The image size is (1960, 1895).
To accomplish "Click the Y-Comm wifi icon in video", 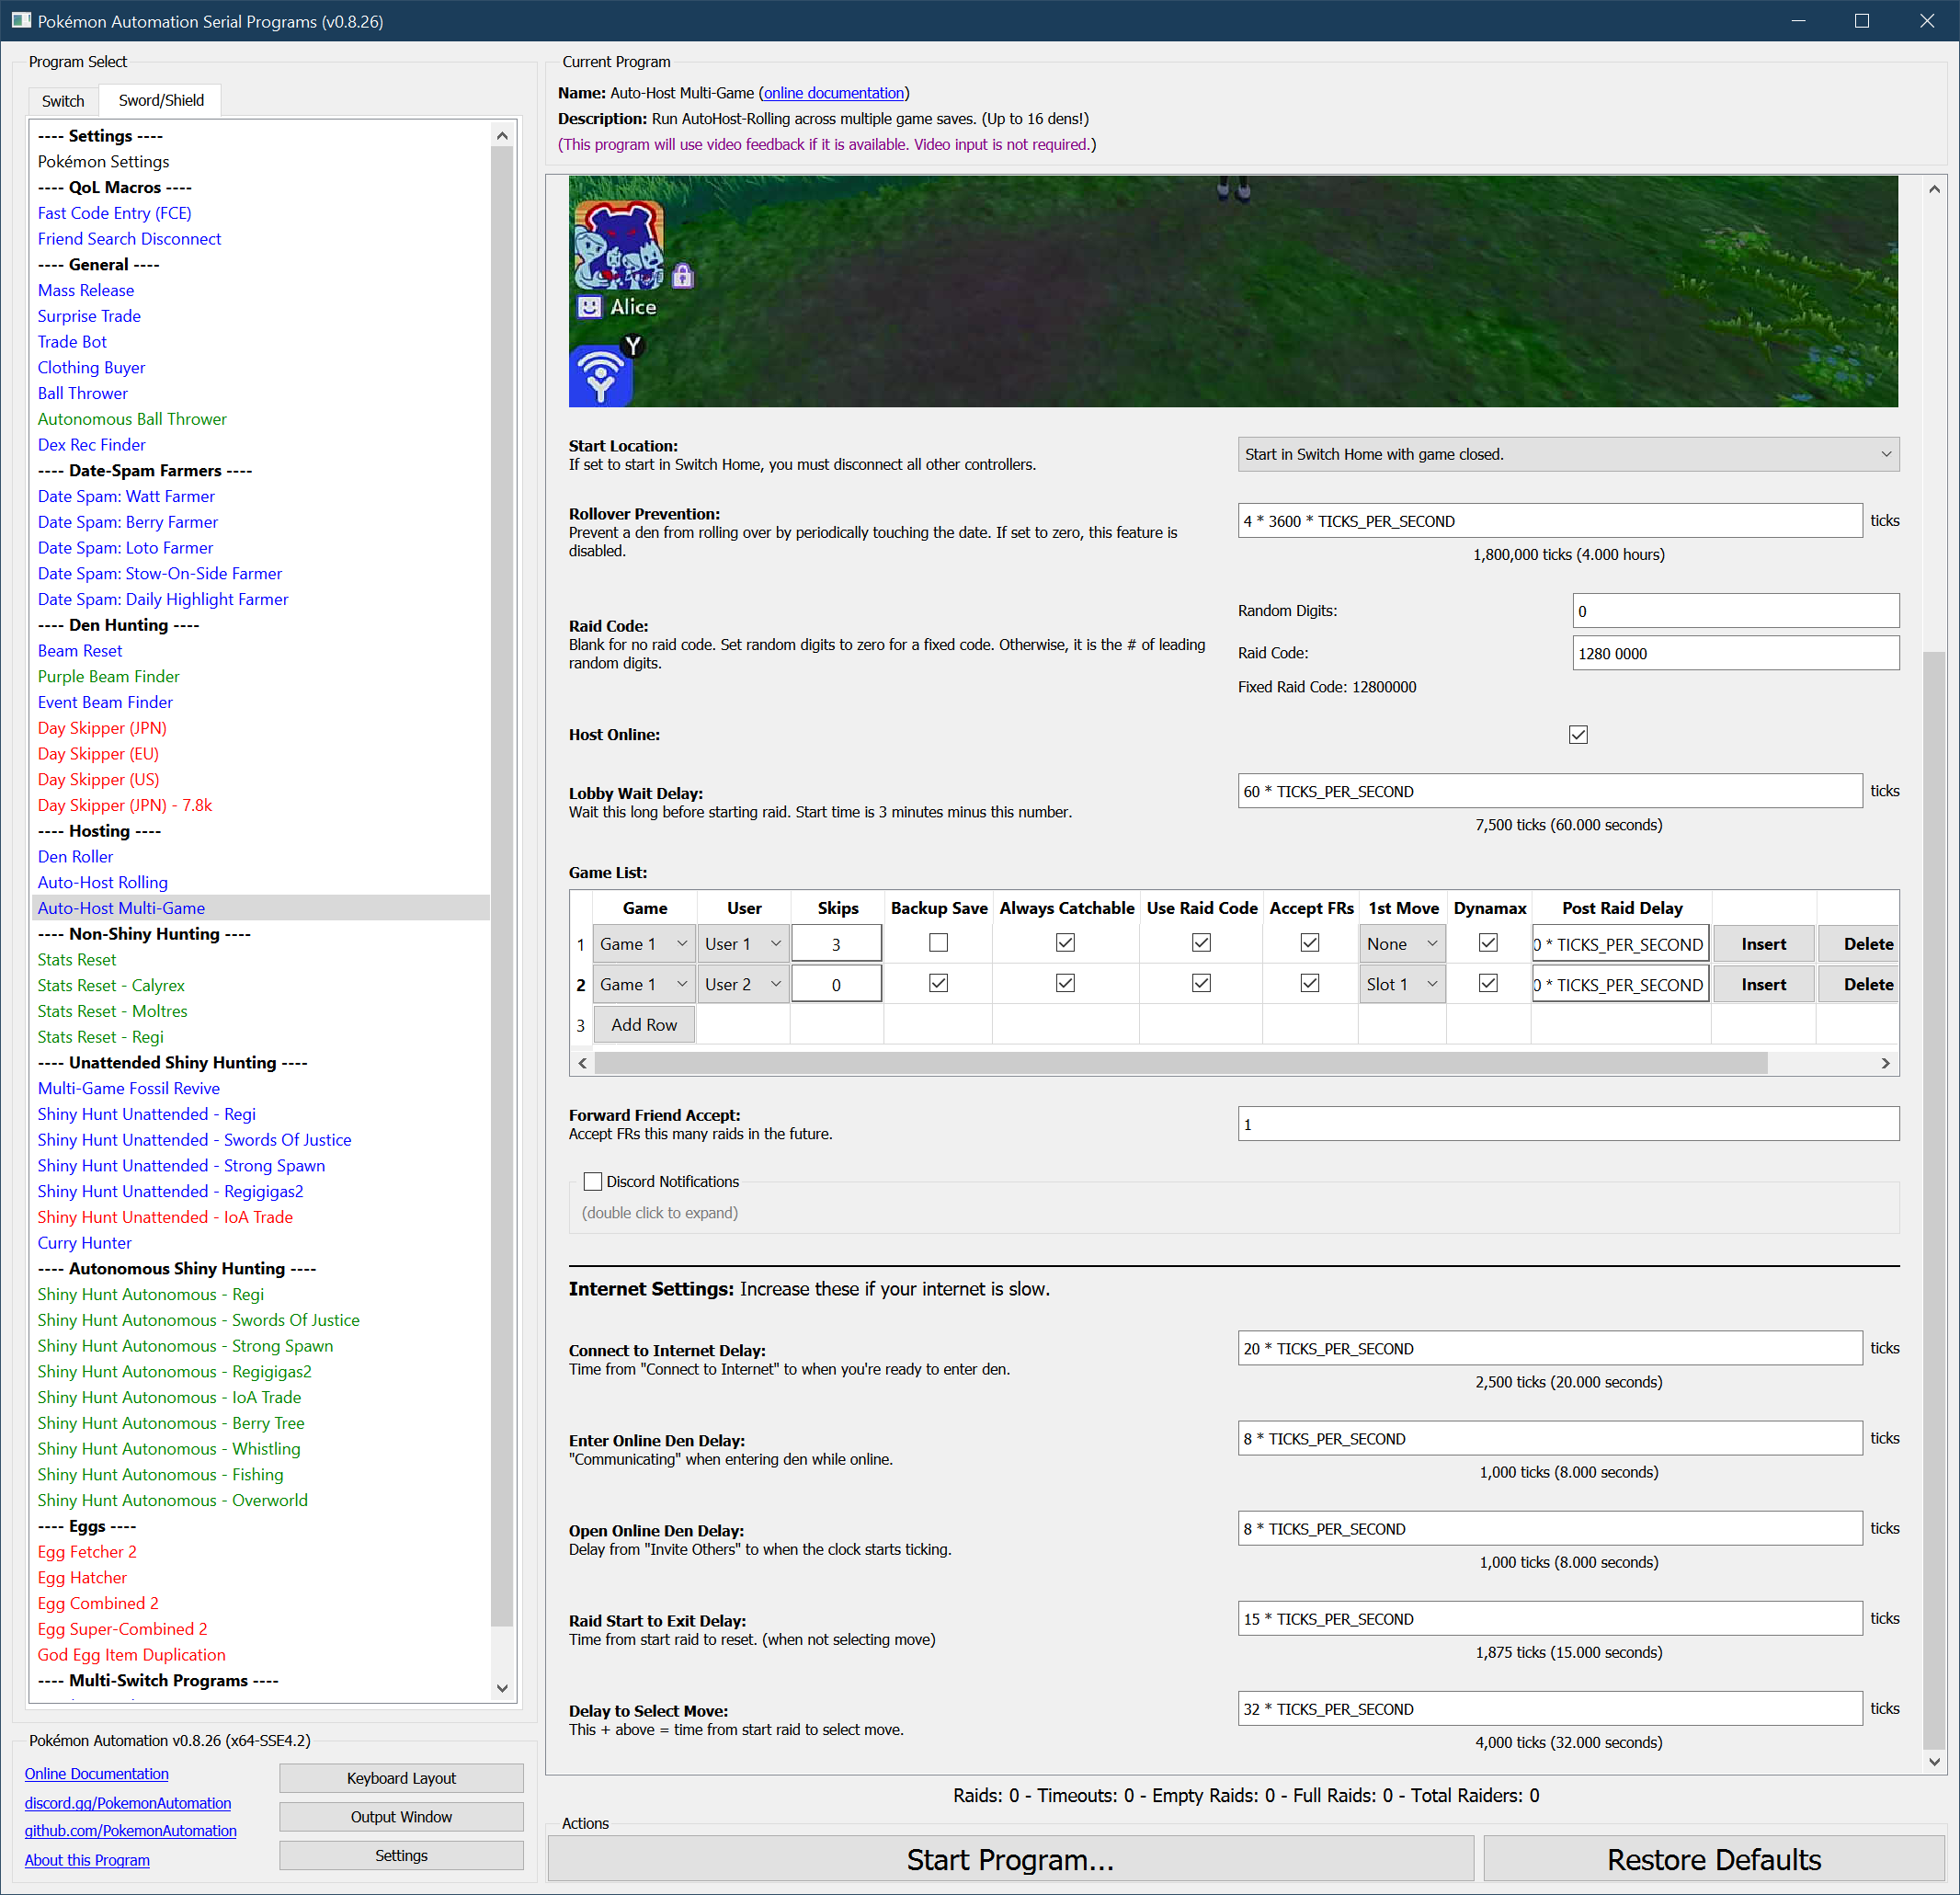I will [600, 376].
